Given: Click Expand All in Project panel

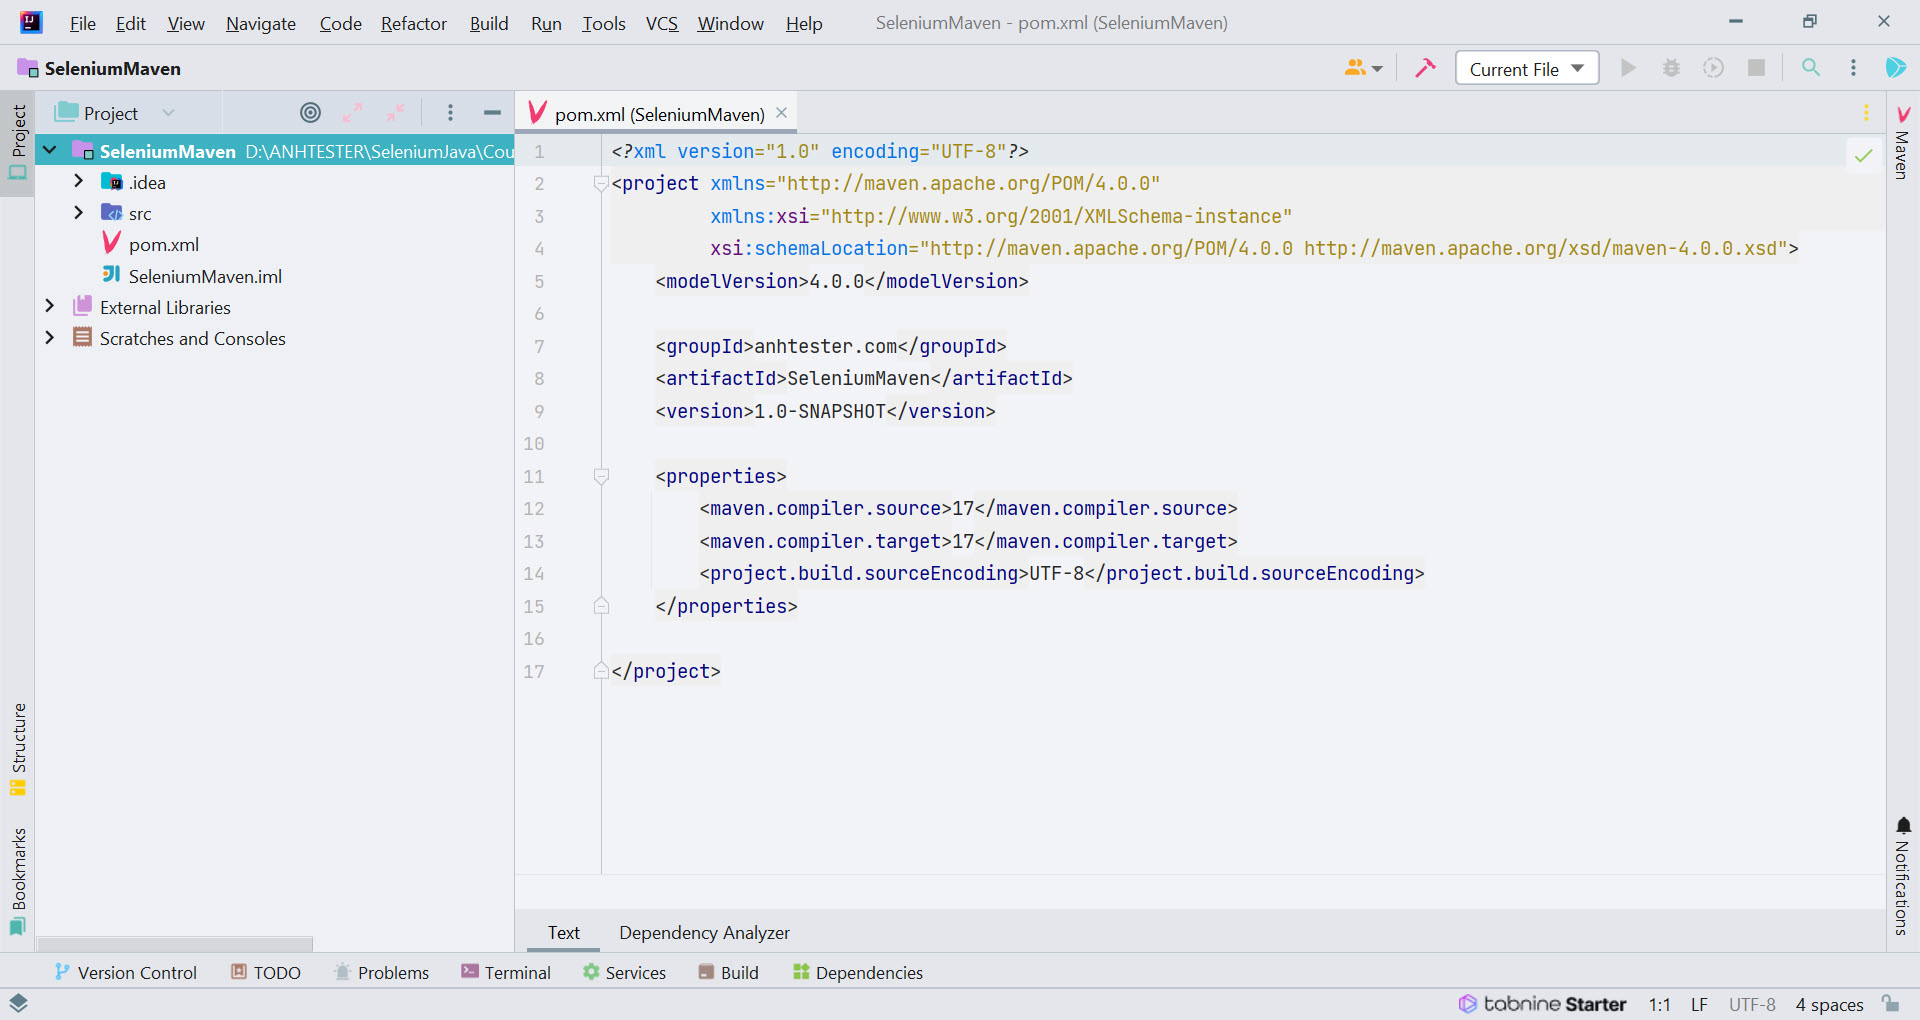Looking at the screenshot, I should click(352, 113).
